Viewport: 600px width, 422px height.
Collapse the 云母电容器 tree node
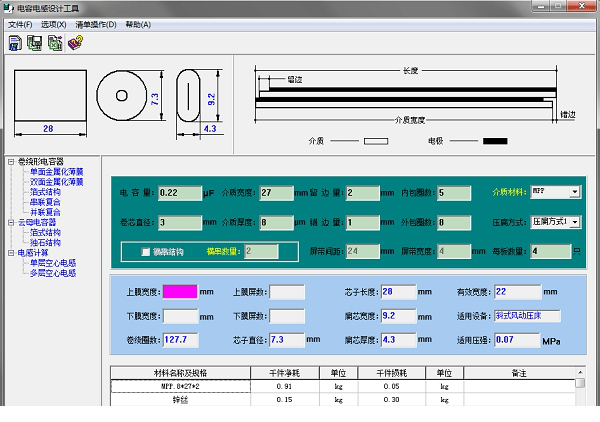coord(11,223)
